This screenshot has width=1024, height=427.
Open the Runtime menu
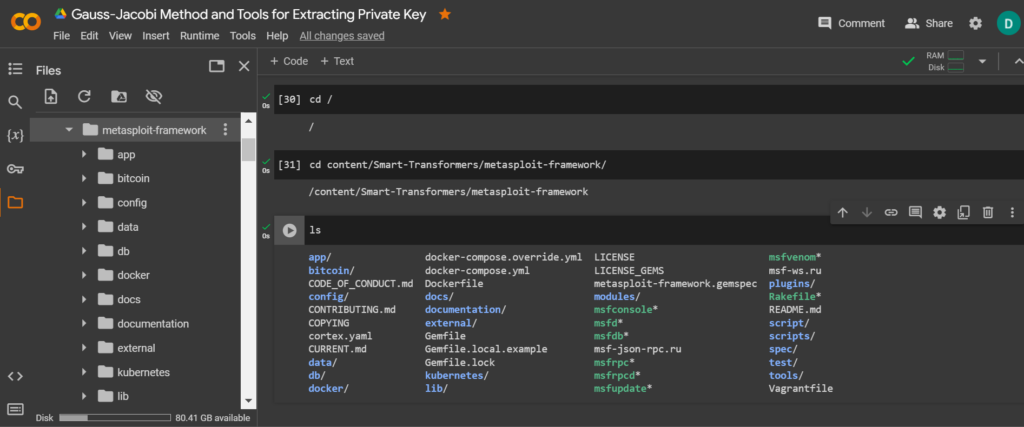click(199, 36)
